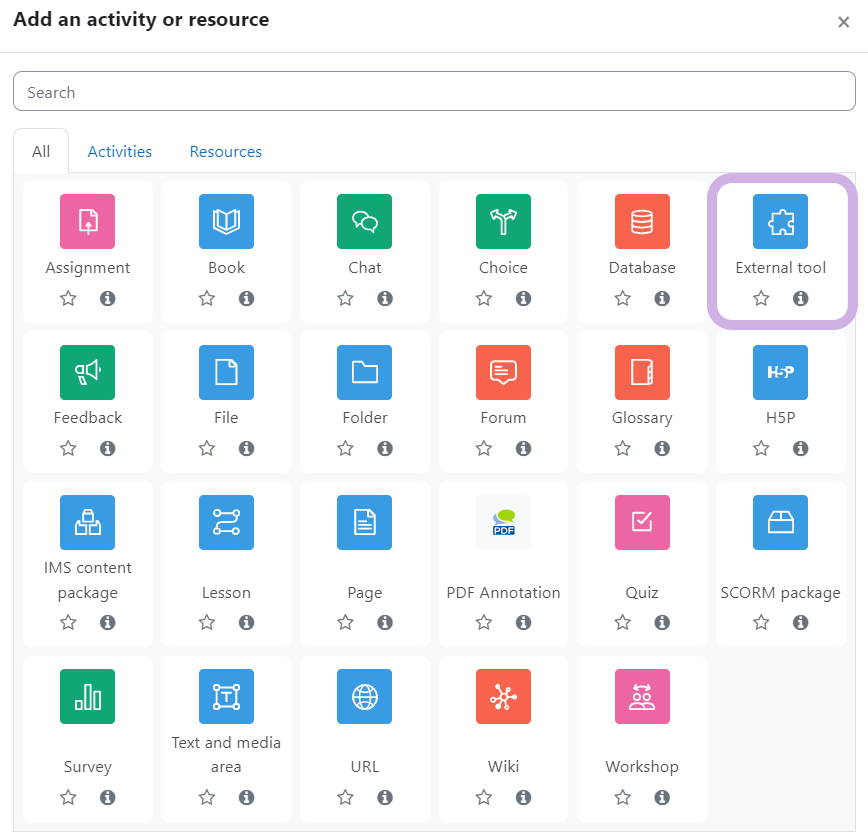The height and width of the screenshot is (833, 868).
Task: Star the Book resource as favourite
Action: [207, 298]
